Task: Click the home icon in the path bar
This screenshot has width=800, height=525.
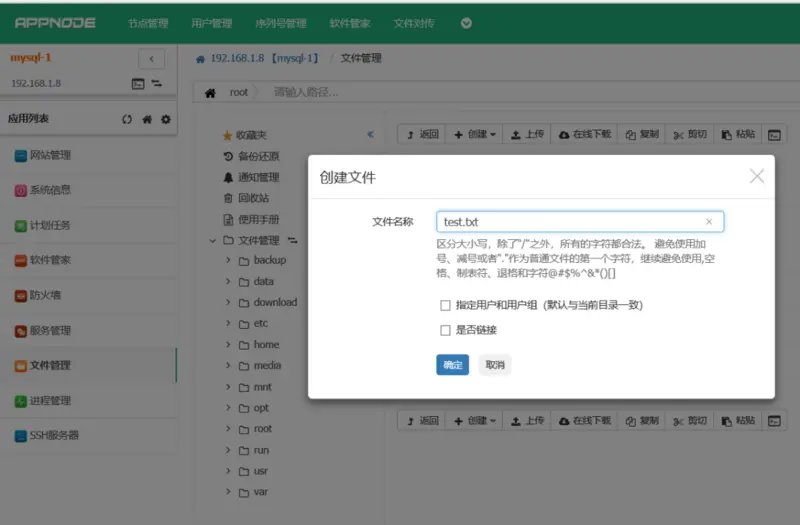Action: pyautogui.click(x=210, y=93)
